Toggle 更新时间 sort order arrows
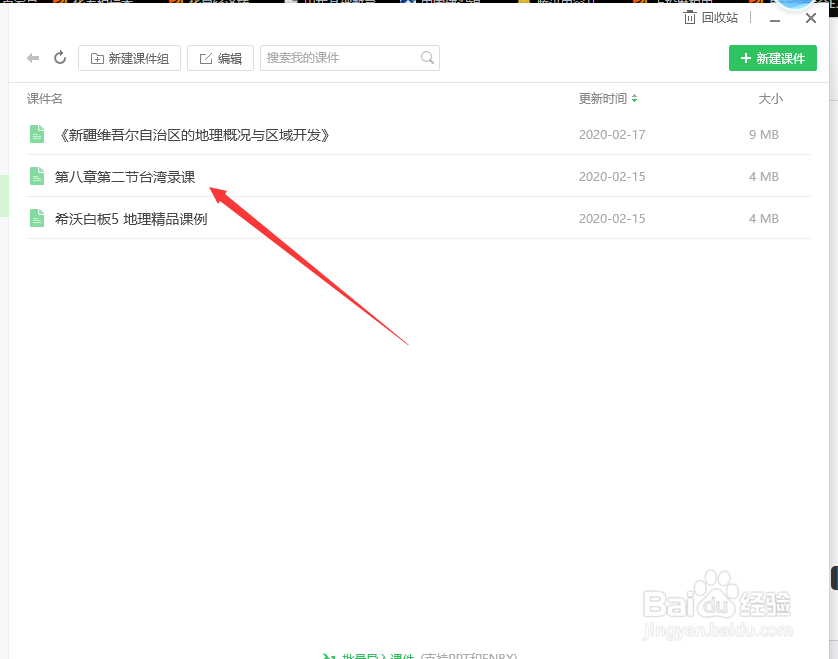This screenshot has height=659, width=838. click(634, 98)
